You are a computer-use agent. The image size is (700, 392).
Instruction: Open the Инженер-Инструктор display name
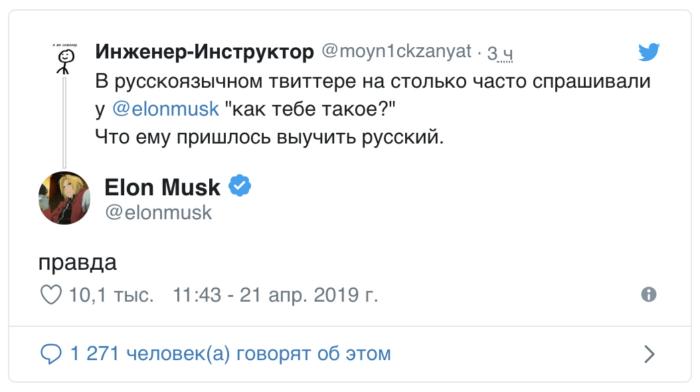click(204, 52)
